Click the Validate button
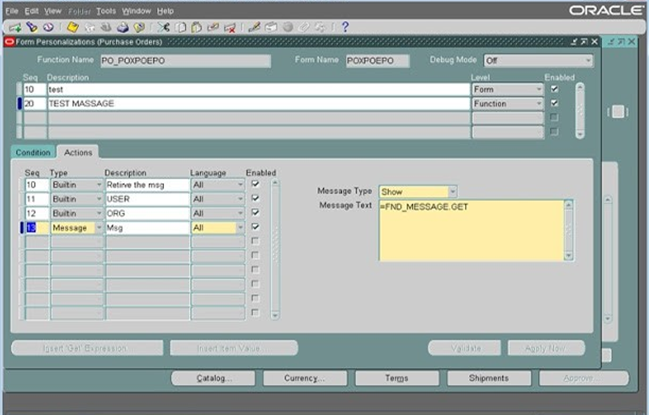The image size is (649, 415). point(464,348)
